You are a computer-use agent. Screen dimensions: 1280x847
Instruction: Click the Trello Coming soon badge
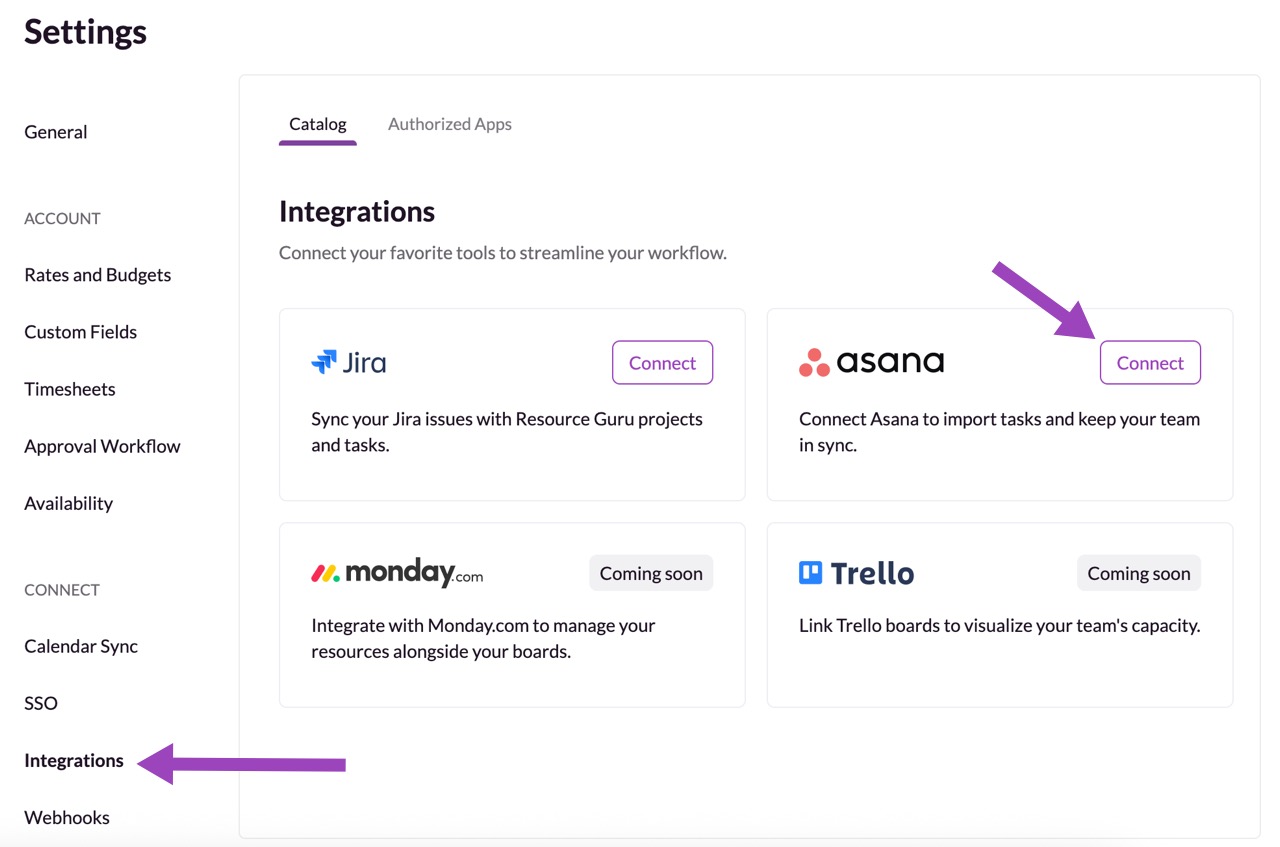[x=1138, y=573]
